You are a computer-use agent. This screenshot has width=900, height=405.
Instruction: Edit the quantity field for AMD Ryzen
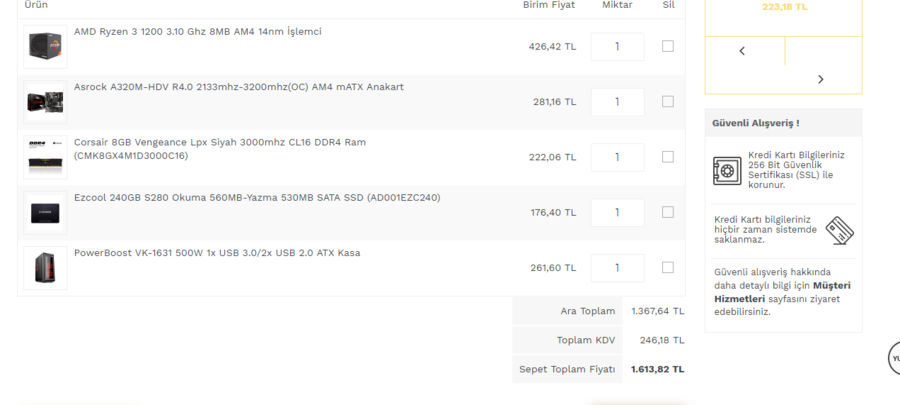tap(617, 46)
